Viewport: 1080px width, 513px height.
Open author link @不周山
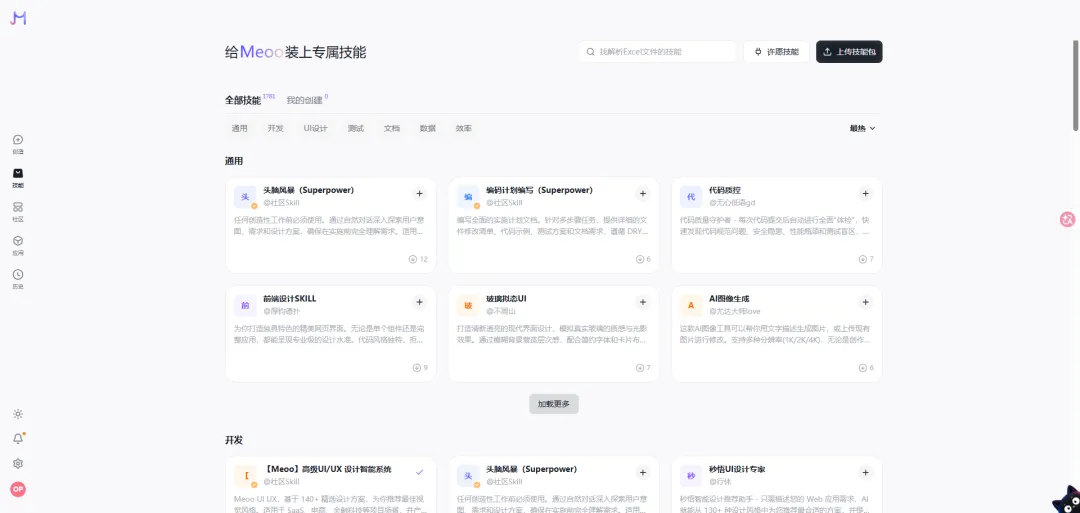coord(501,312)
